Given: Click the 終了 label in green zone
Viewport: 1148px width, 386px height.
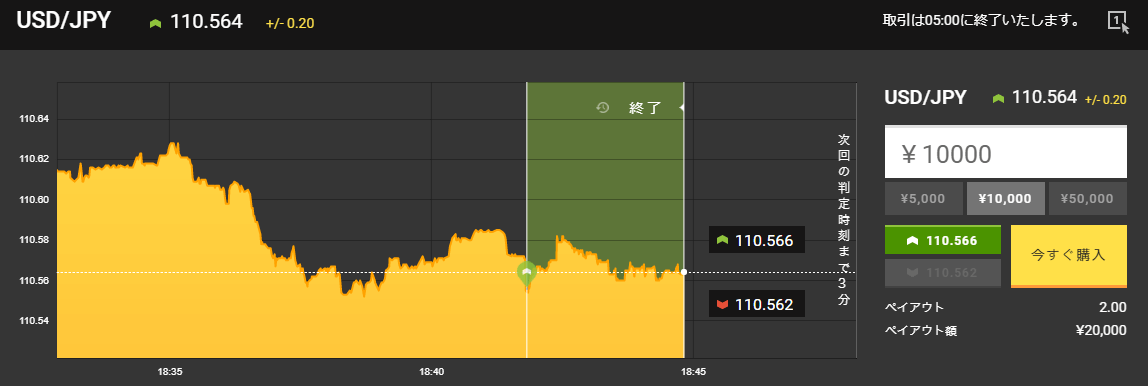Looking at the screenshot, I should pyautogui.click(x=645, y=108).
